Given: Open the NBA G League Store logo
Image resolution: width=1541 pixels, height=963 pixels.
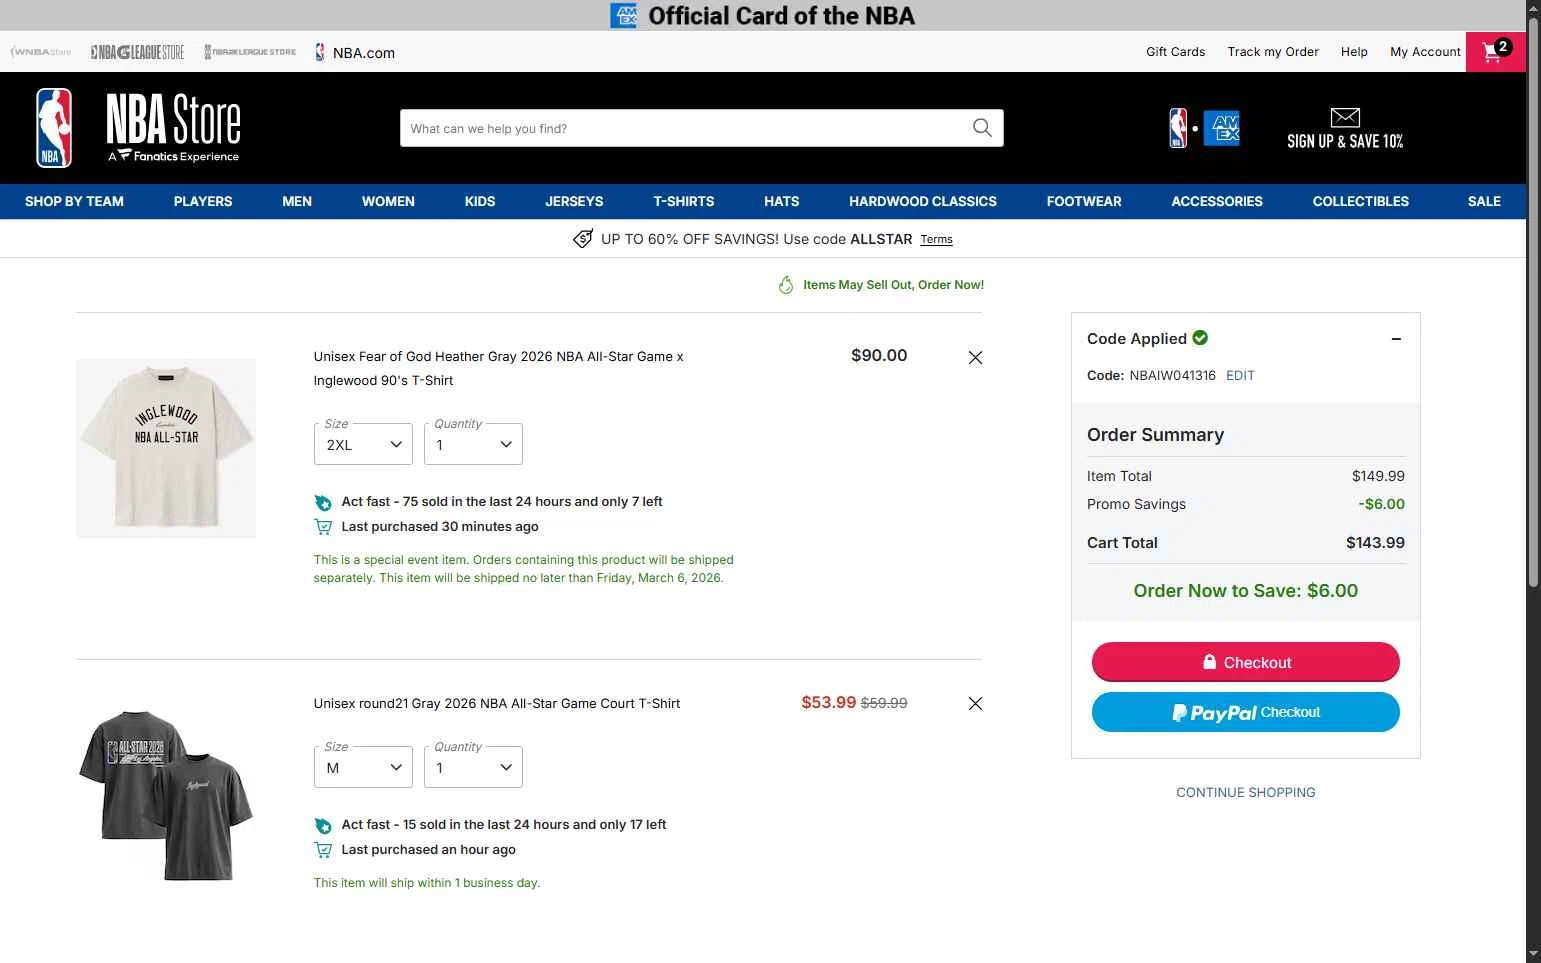Looking at the screenshot, I should 137,52.
